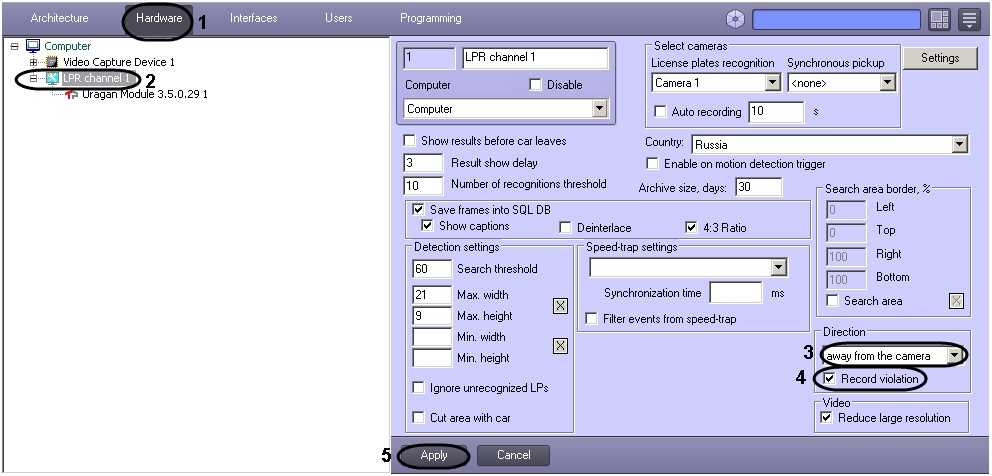Image resolution: width=992 pixels, height=476 pixels.
Task: Click the Cancel button
Action: click(514, 455)
